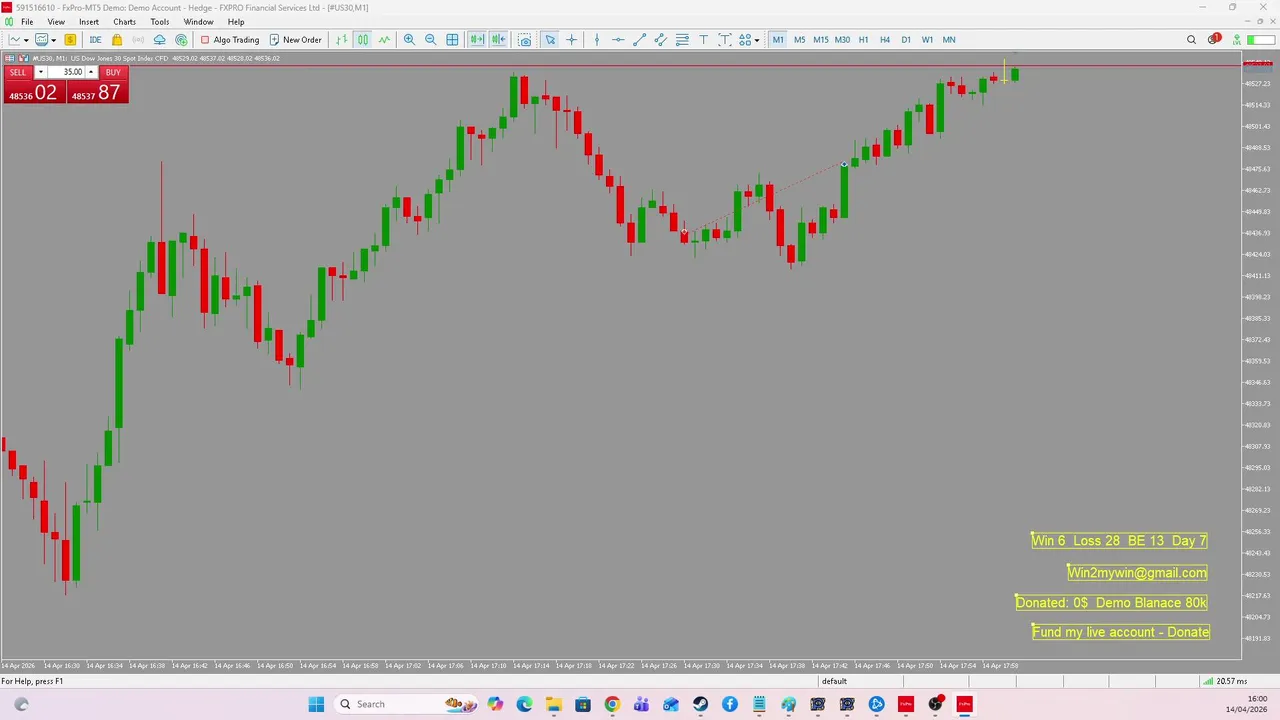Zoom out of the chart
Screen dimensions: 1280x720
tap(431, 40)
